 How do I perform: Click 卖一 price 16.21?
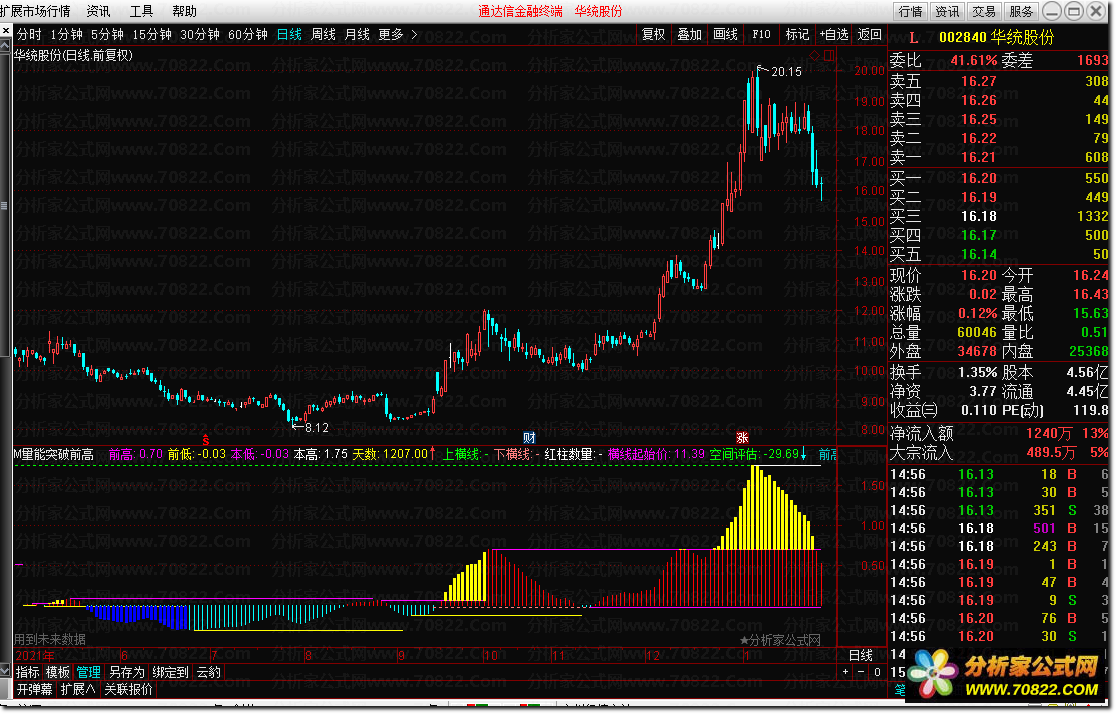(979, 157)
